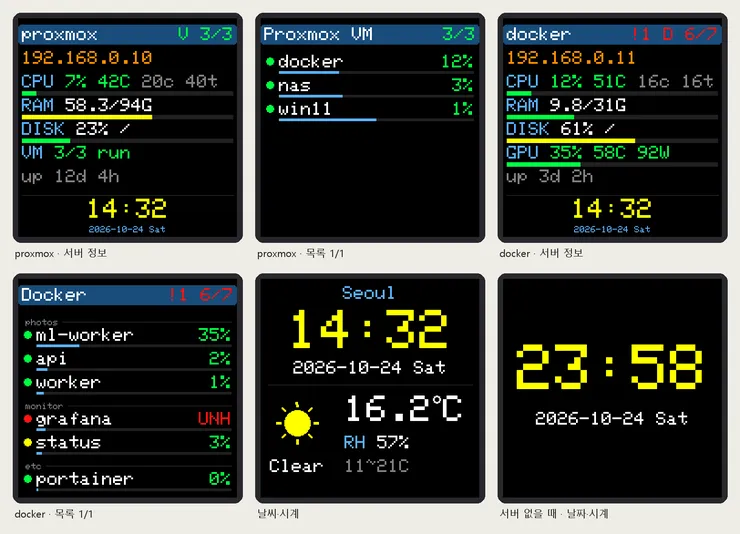740x534 pixels.
Task: Click the GPU 35% green usage bar
Action: [543, 164]
